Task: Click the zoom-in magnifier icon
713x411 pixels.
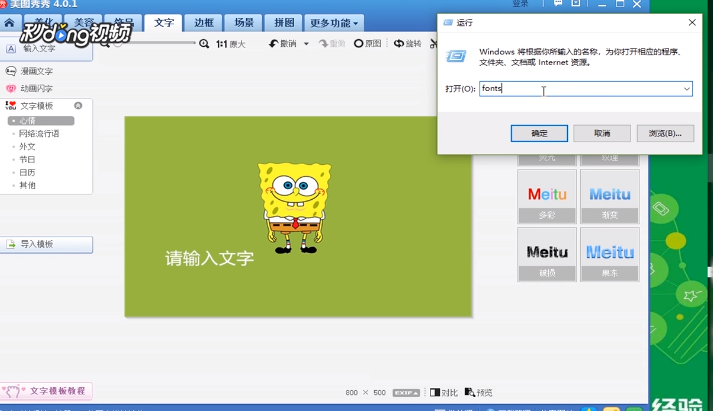Action: (x=204, y=44)
